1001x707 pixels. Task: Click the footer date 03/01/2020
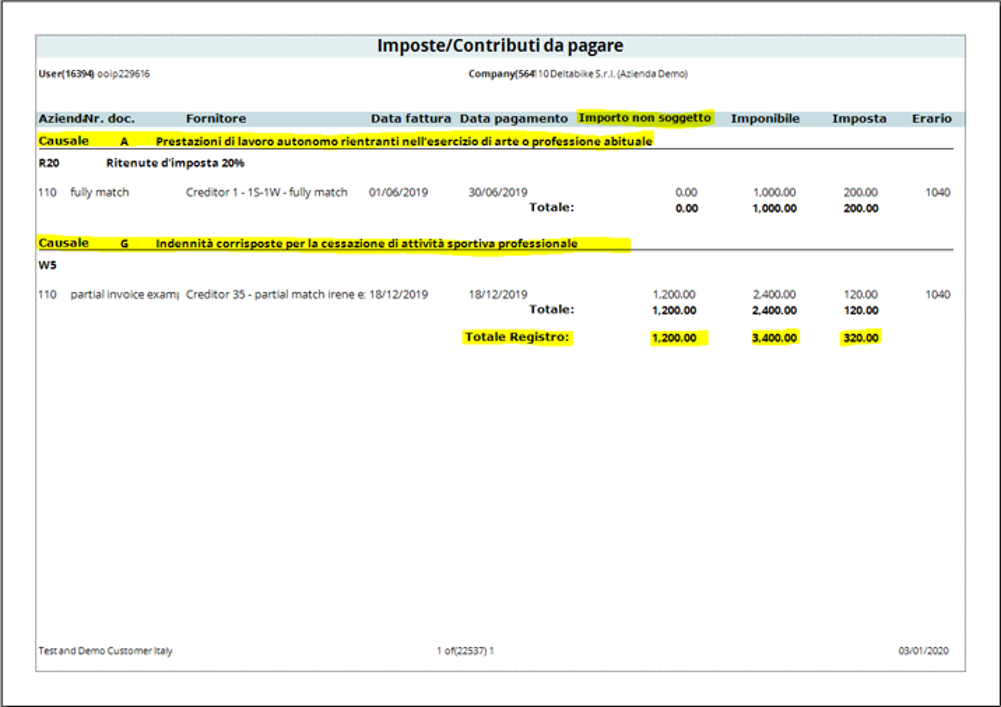(923, 651)
